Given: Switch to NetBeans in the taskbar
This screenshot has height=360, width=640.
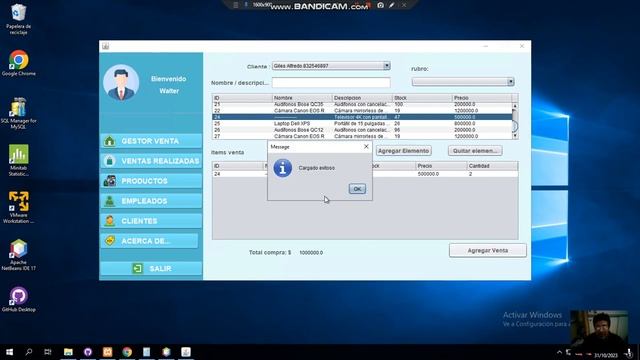Looking at the screenshot, I should (166, 352).
